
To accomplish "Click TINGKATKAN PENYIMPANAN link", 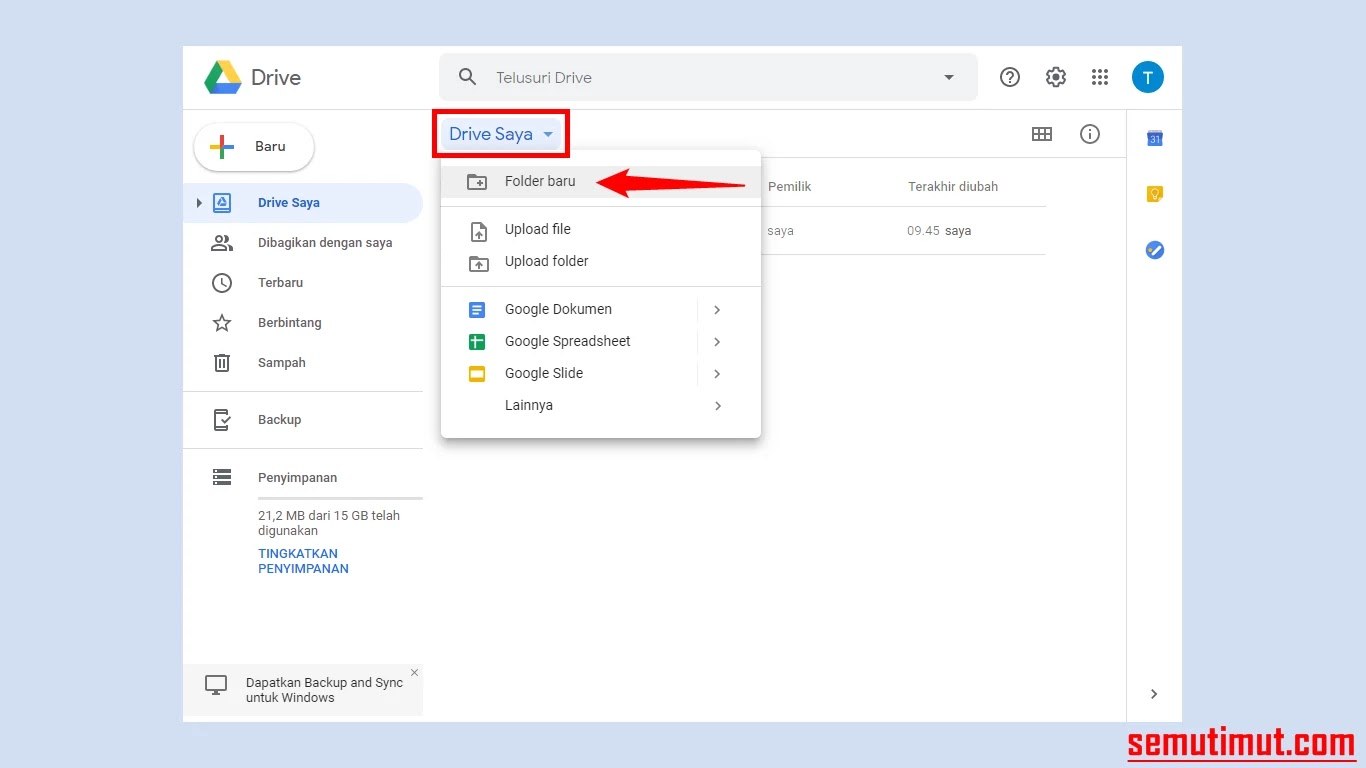I will point(303,561).
